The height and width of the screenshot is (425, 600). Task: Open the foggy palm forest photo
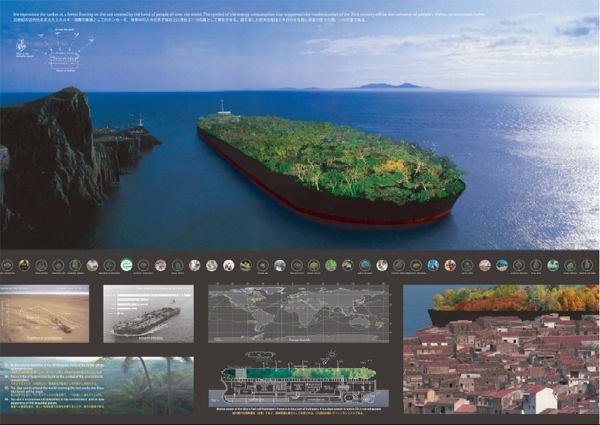click(97, 385)
